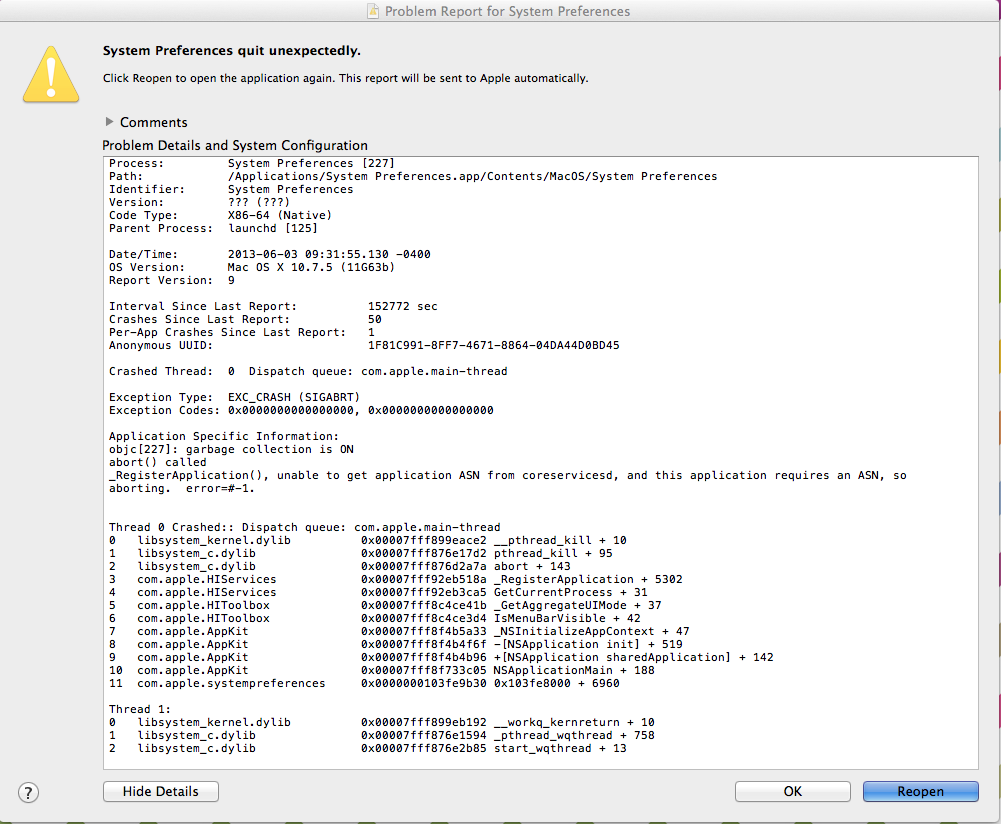Click the 'Identifier: System Preferences' line
Image resolution: width=1001 pixels, height=824 pixels.
point(231,190)
